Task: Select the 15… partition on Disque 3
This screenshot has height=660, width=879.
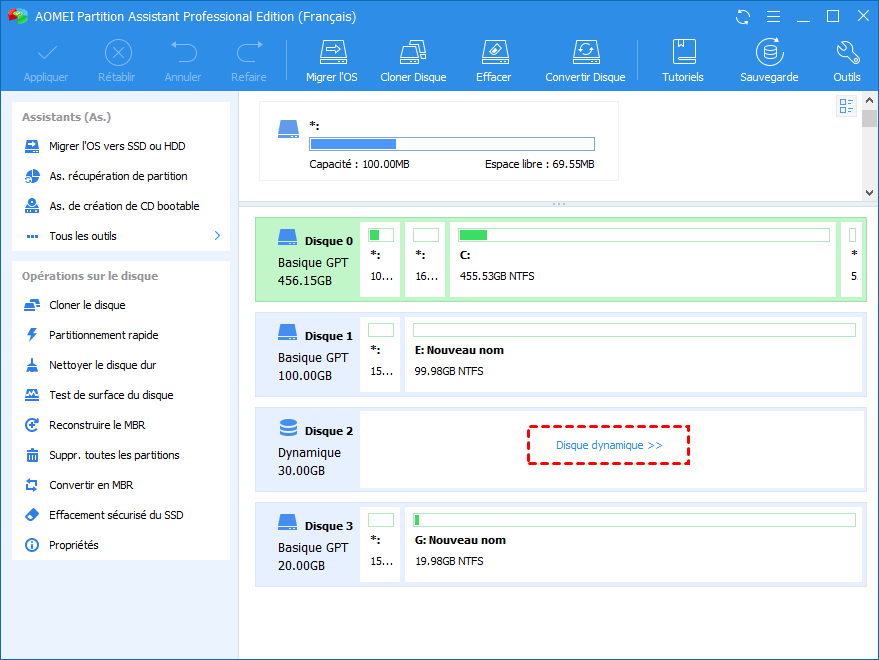Action: point(381,545)
